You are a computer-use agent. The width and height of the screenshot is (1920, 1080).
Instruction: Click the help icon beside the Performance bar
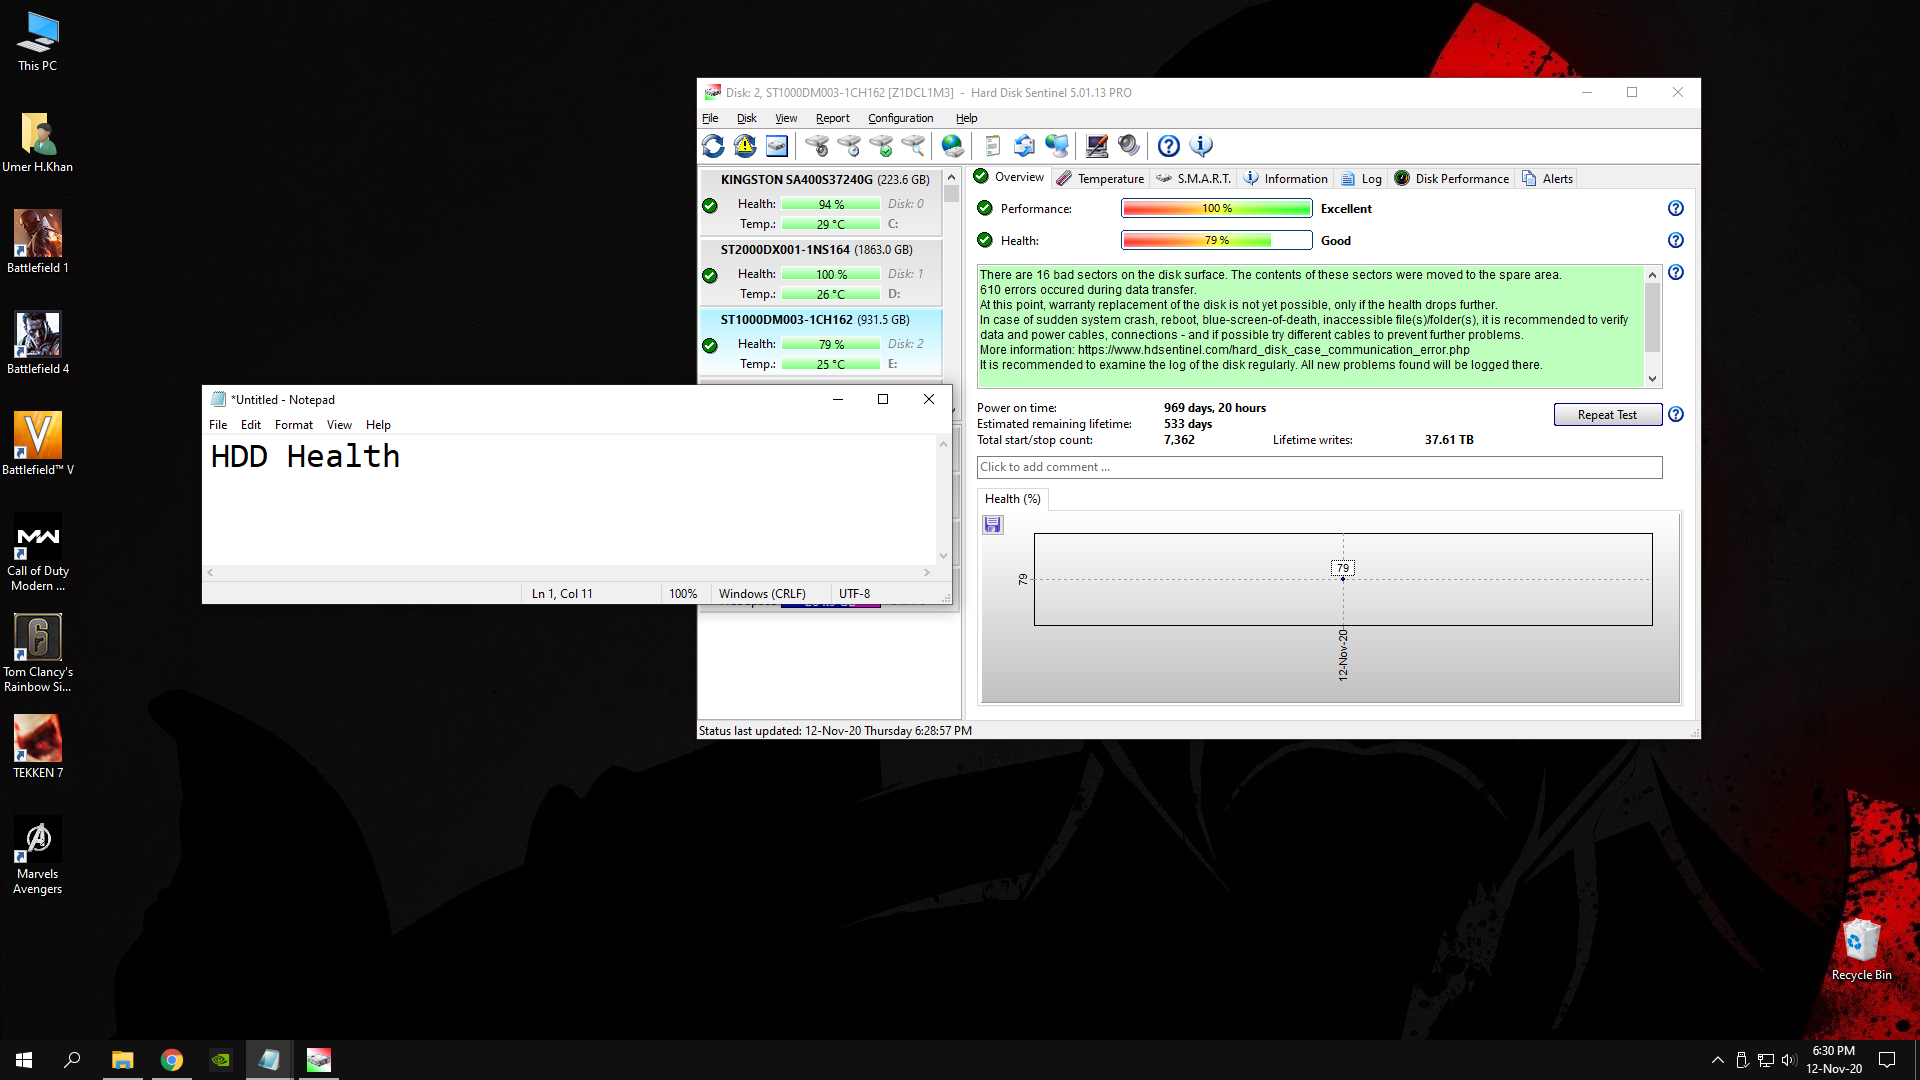point(1676,208)
